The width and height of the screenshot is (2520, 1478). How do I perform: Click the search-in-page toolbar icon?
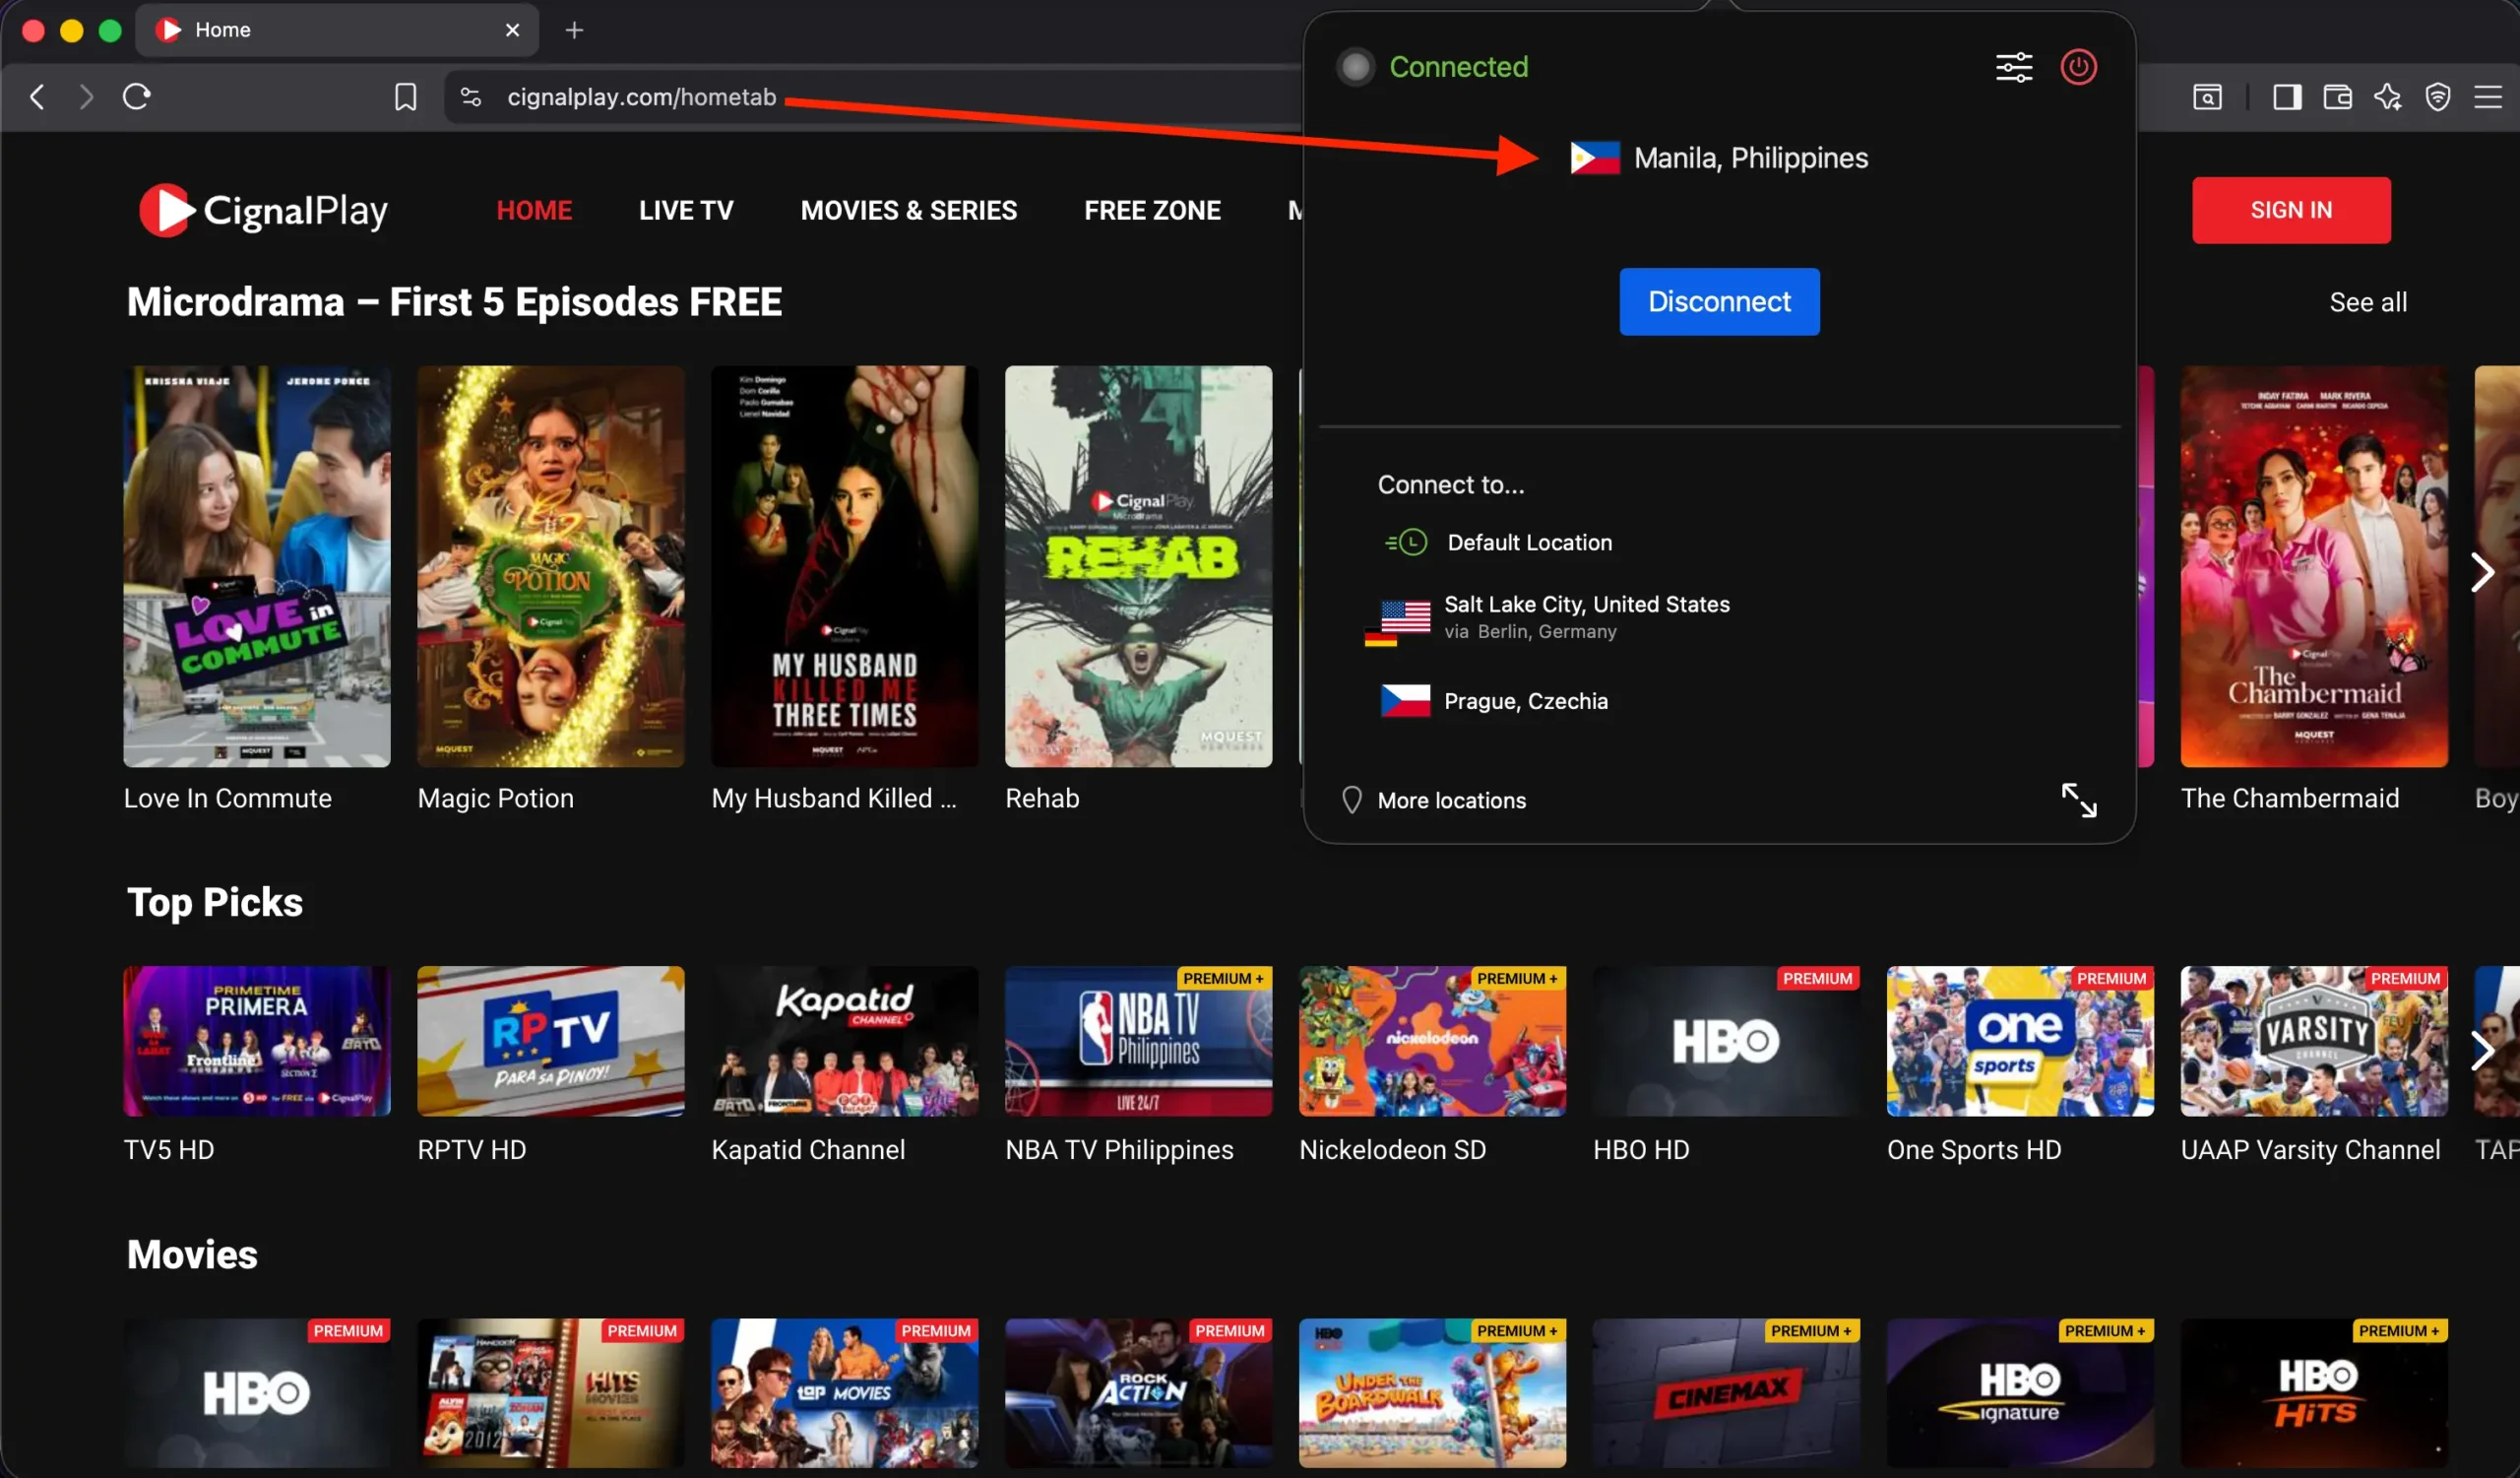[x=2208, y=96]
